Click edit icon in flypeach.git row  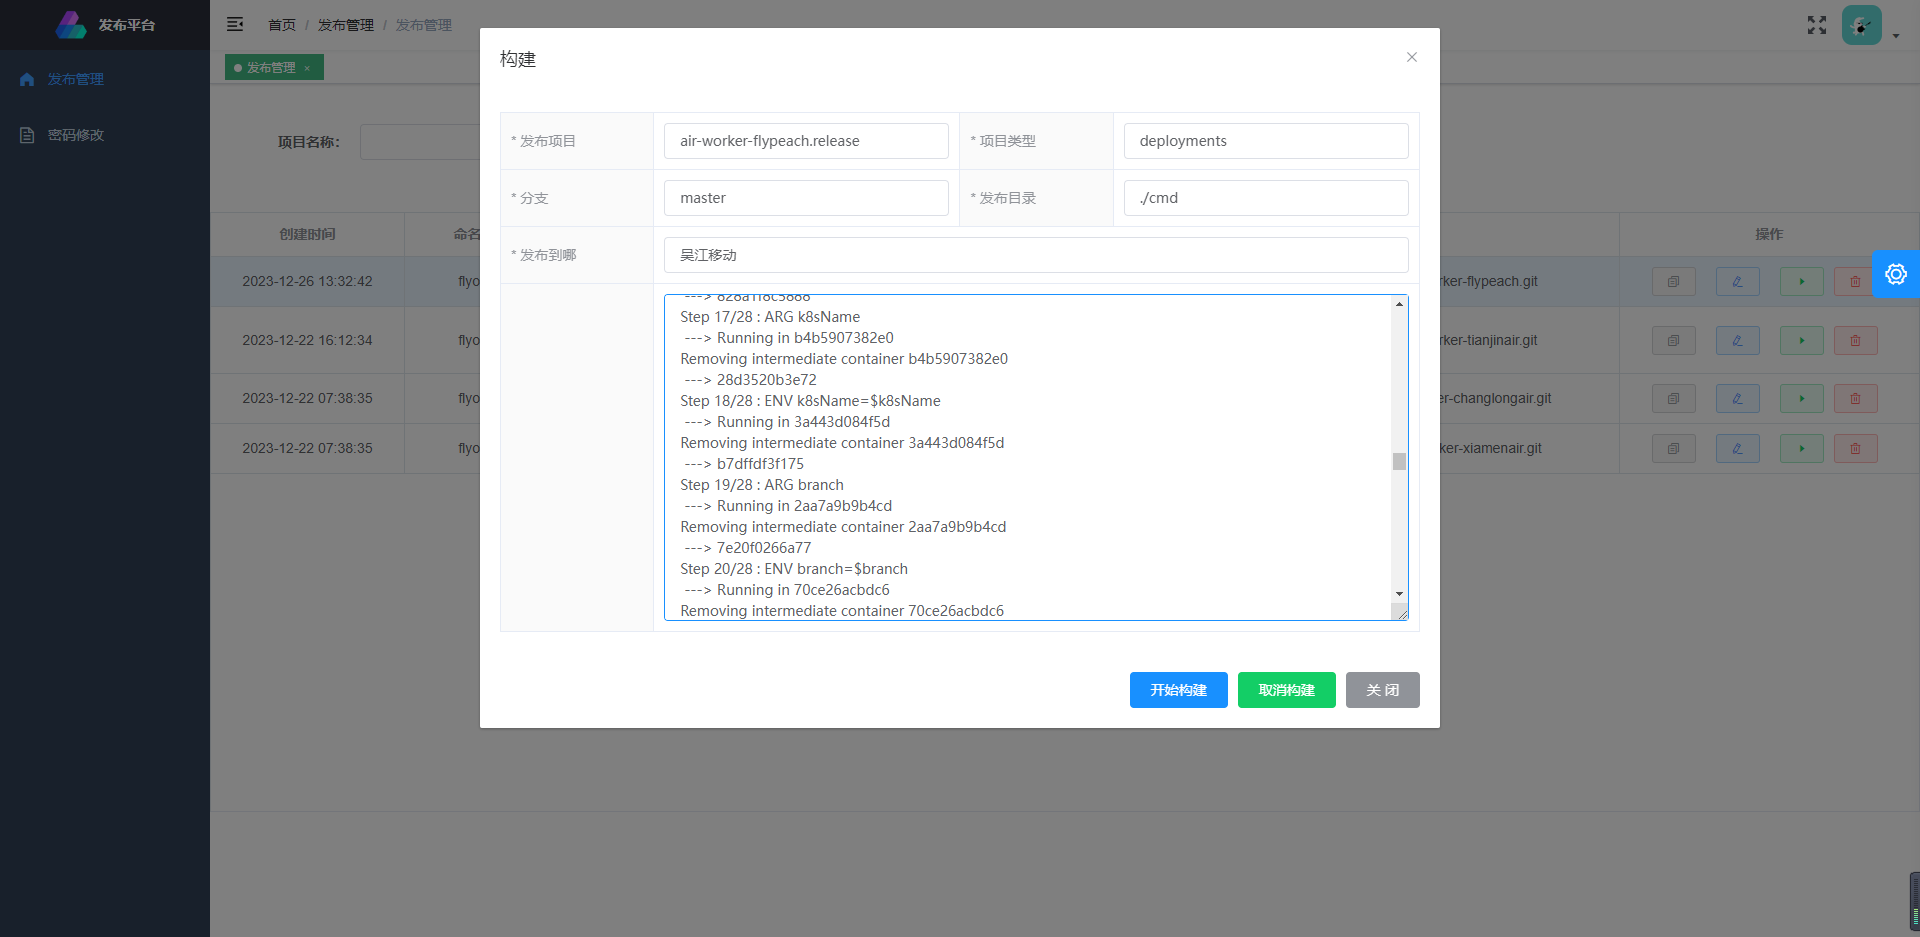(x=1737, y=282)
